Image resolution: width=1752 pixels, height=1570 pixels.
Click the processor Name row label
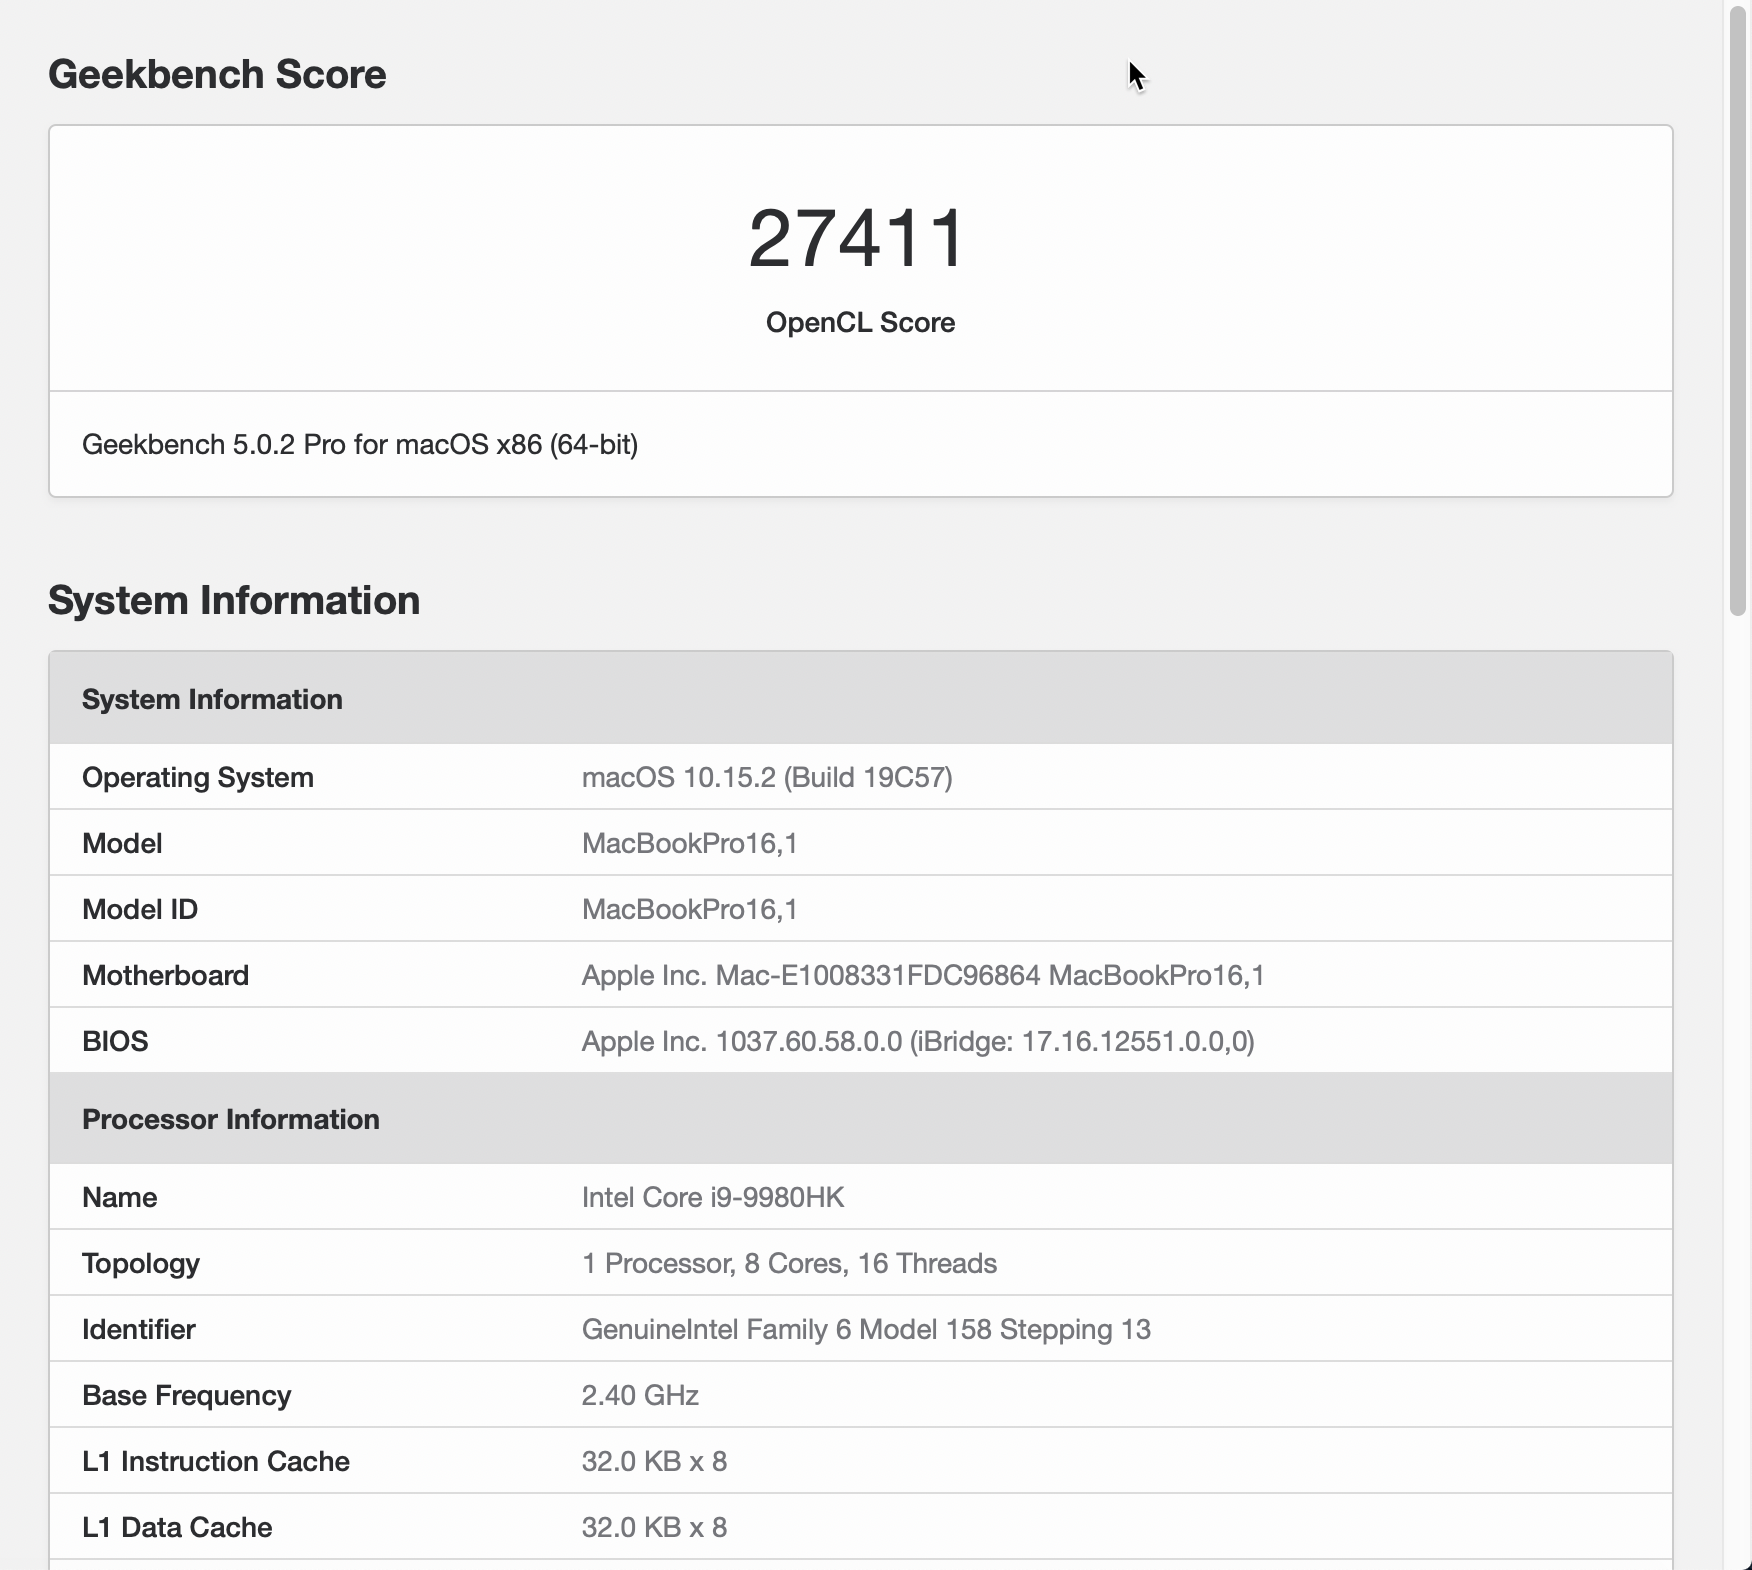(119, 1197)
